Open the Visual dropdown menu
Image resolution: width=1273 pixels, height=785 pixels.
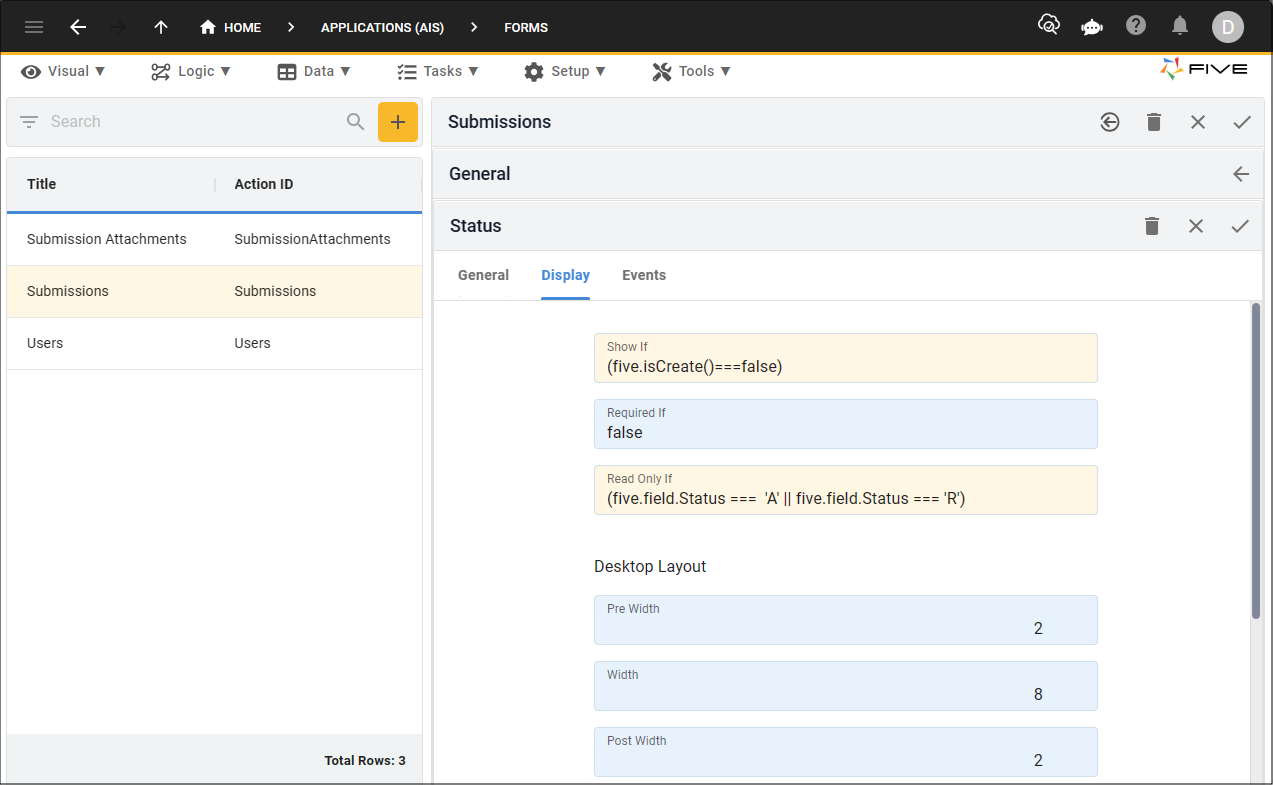(x=63, y=71)
